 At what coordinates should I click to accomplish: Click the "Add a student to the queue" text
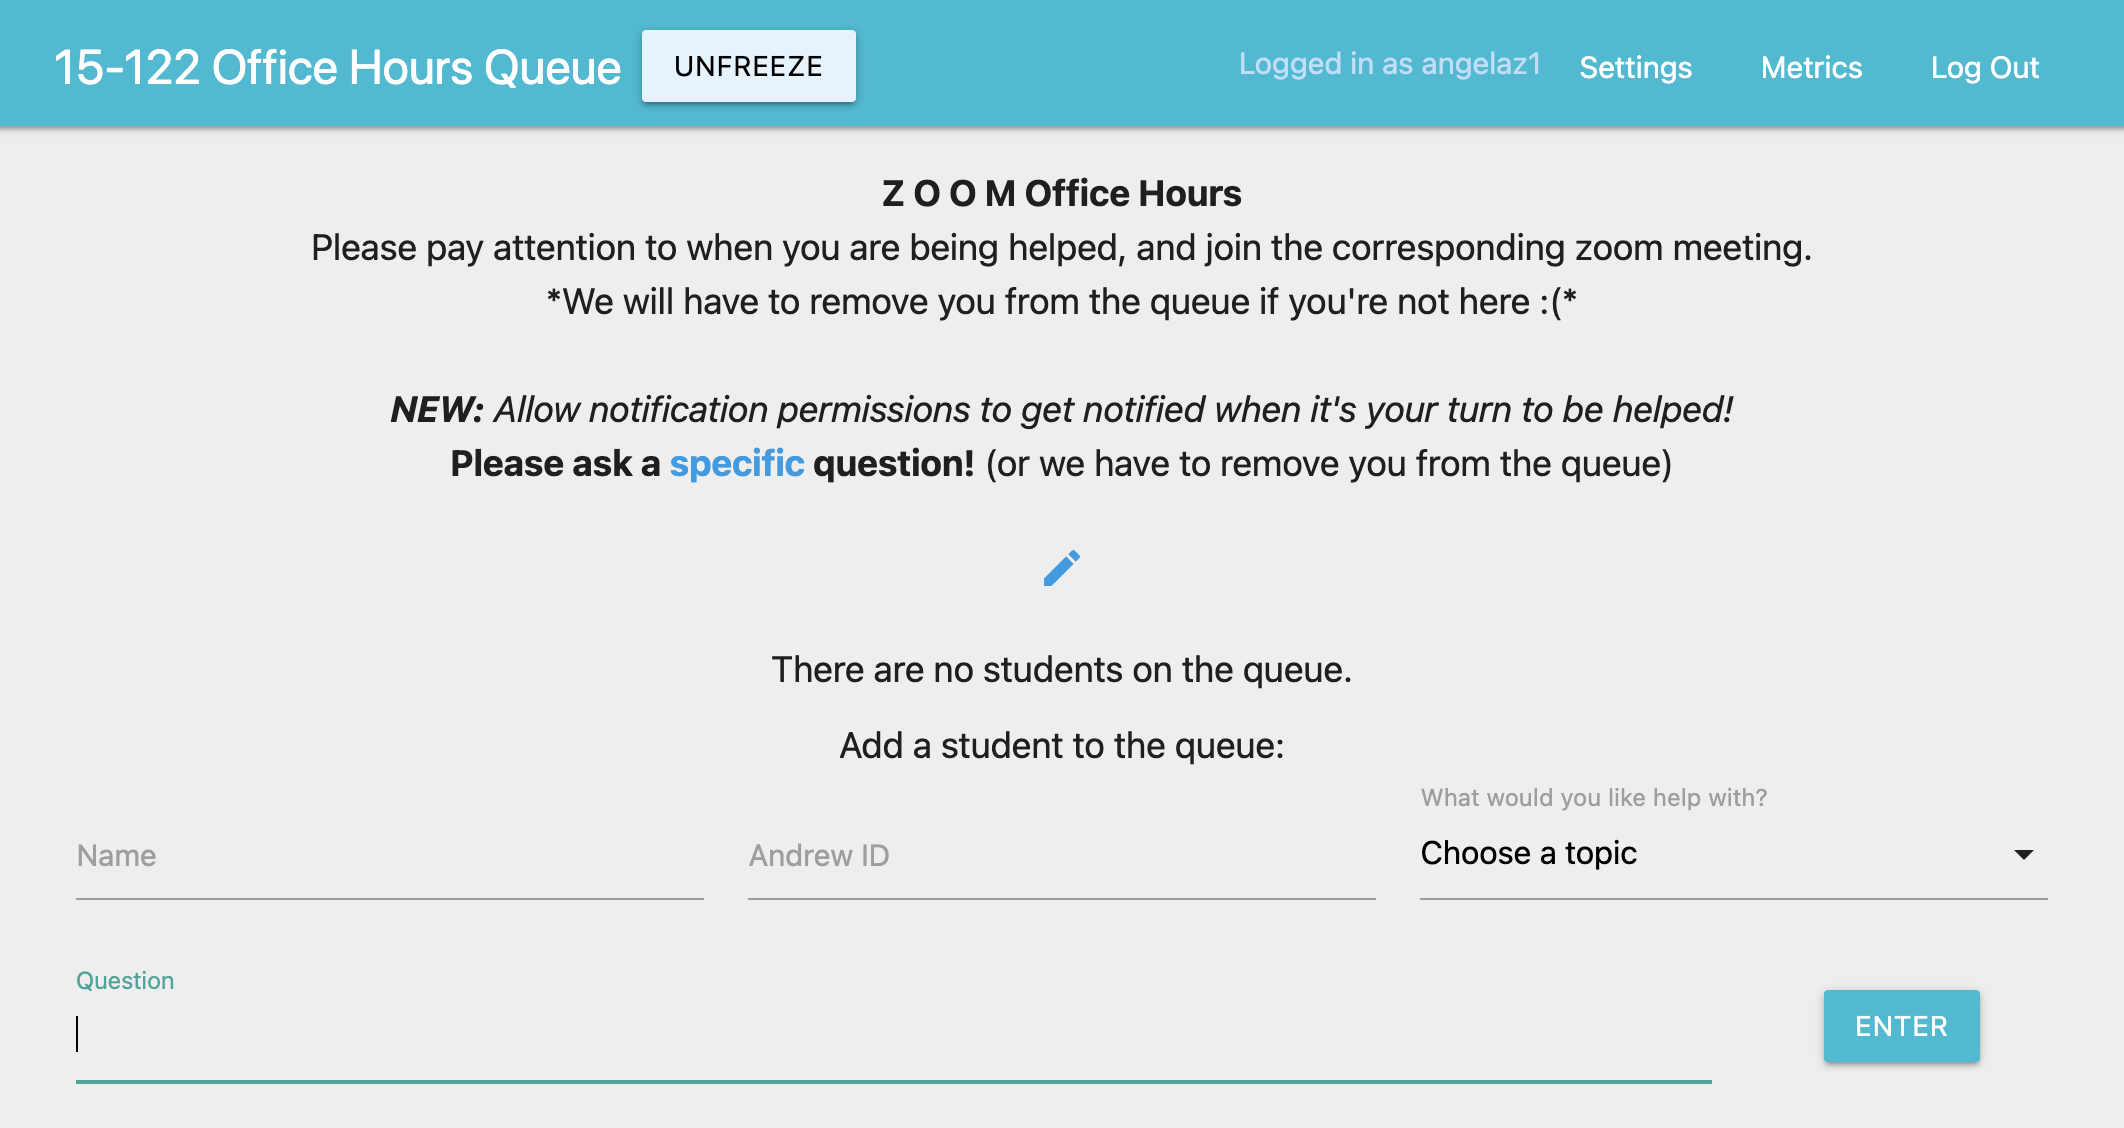pos(1061,746)
